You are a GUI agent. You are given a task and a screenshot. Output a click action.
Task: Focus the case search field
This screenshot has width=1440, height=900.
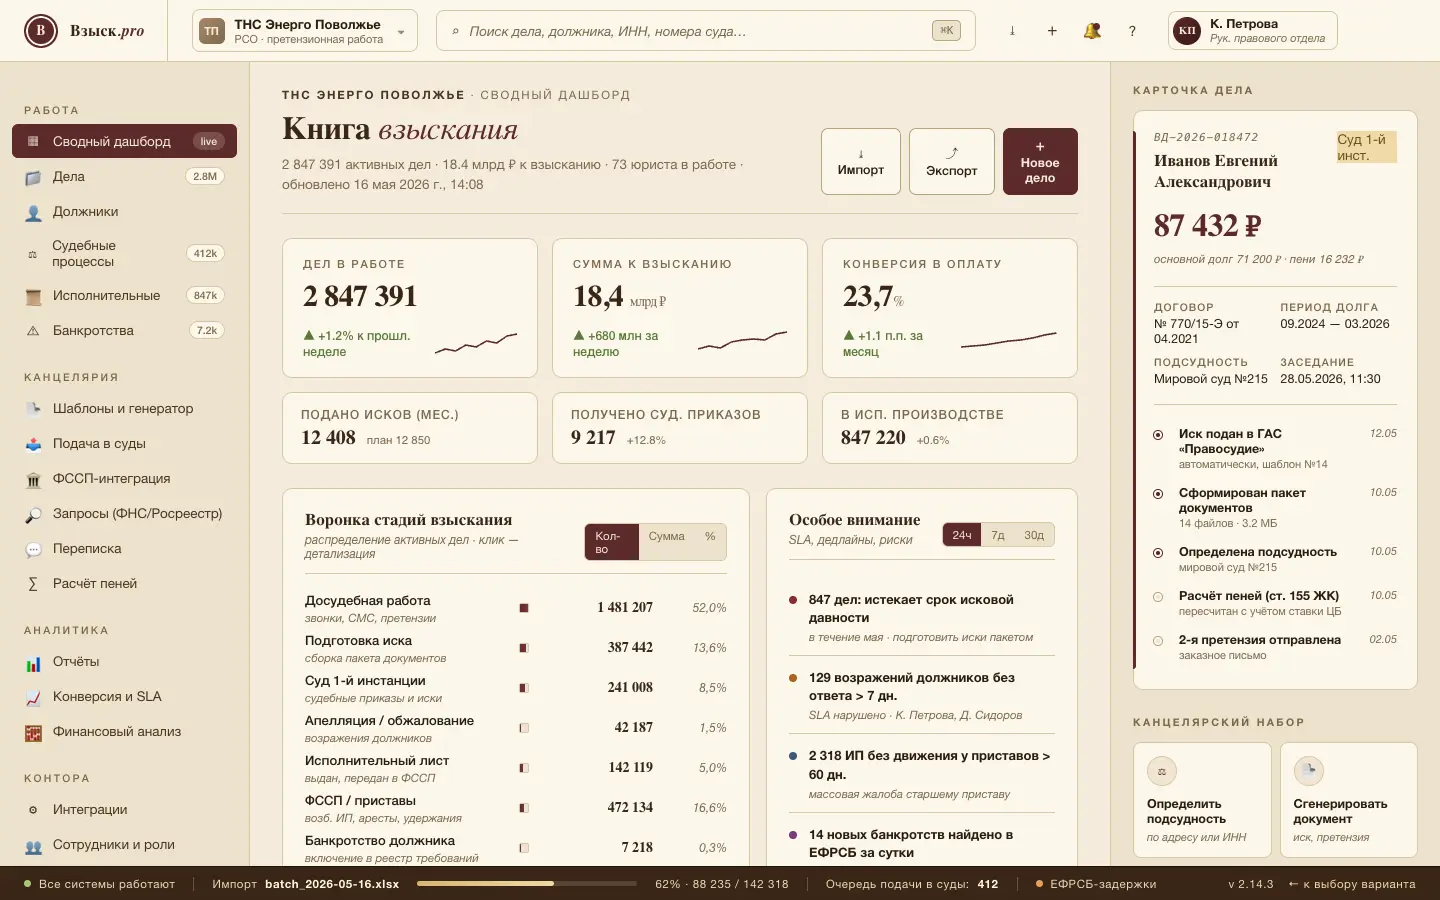[705, 31]
